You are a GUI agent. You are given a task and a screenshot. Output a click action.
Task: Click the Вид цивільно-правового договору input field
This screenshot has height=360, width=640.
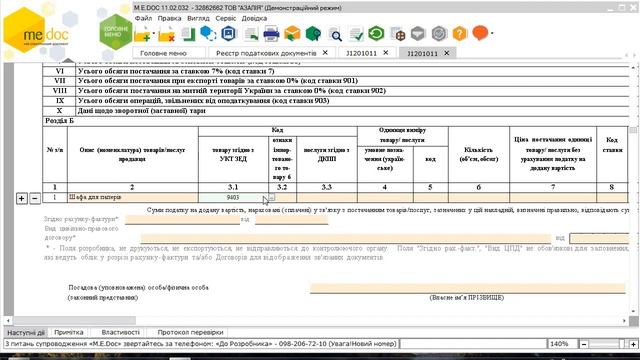[346, 238]
